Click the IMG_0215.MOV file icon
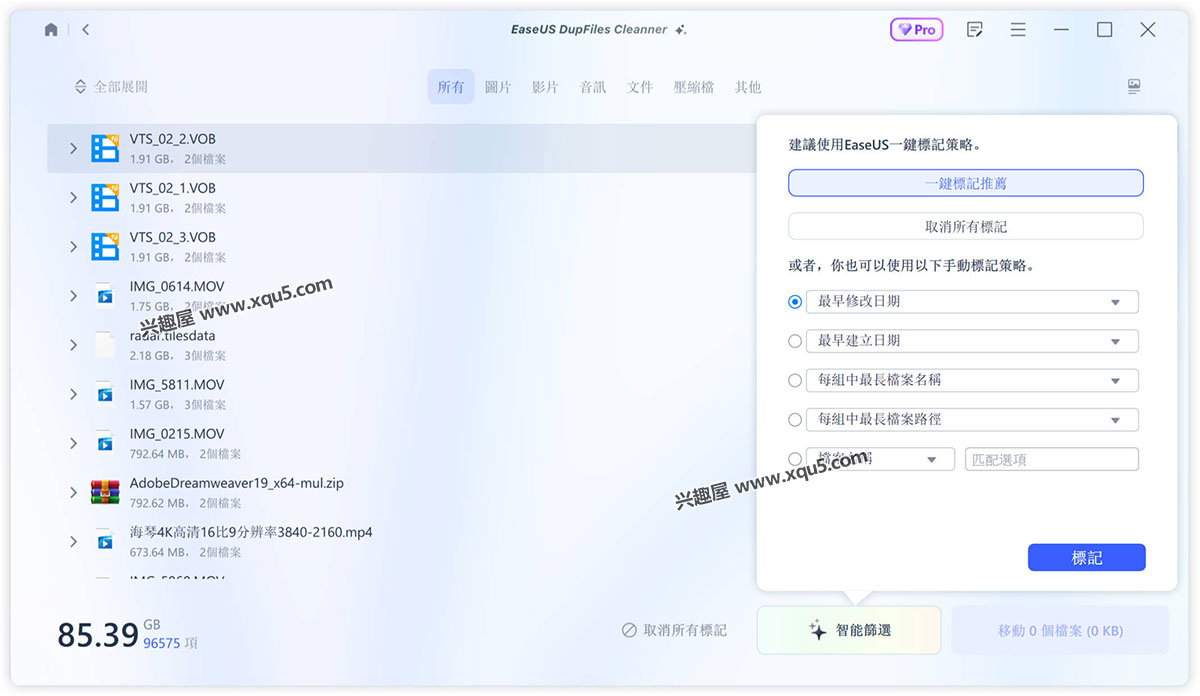The image size is (1200, 696). (x=105, y=442)
